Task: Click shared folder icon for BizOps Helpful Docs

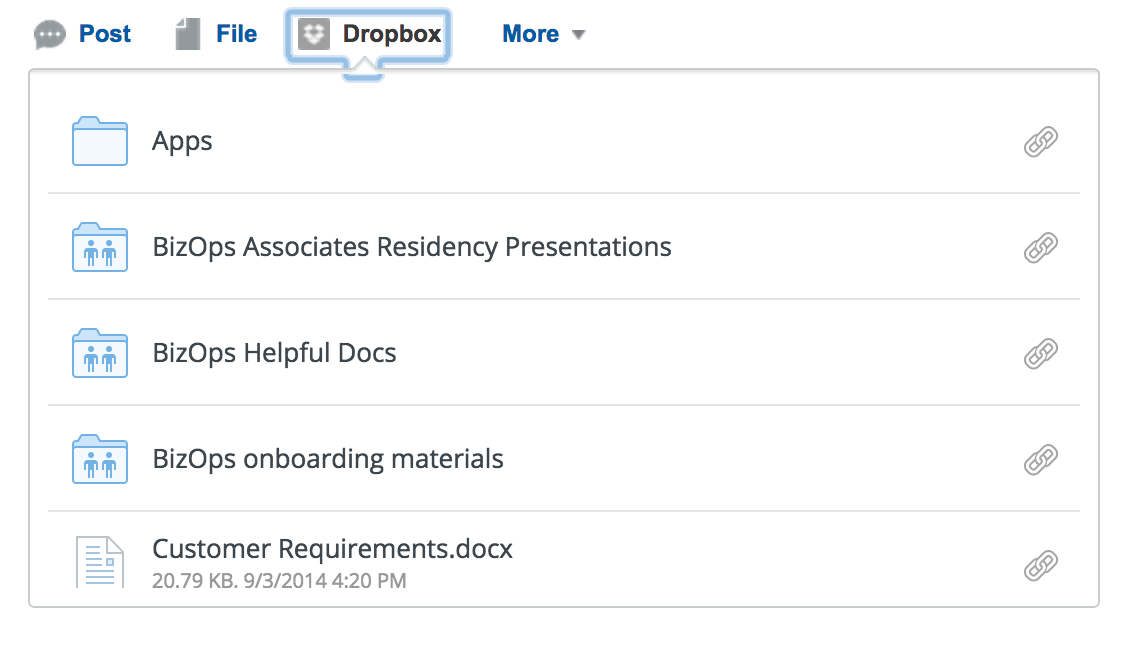Action: click(100, 353)
